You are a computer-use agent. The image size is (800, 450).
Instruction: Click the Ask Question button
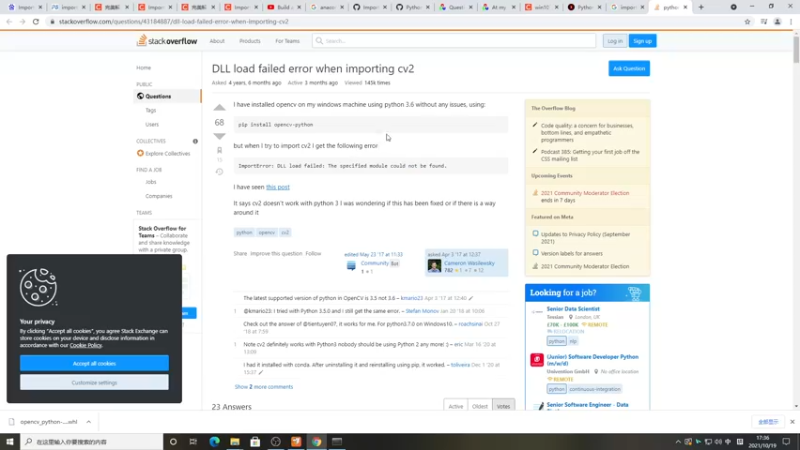coord(629,68)
